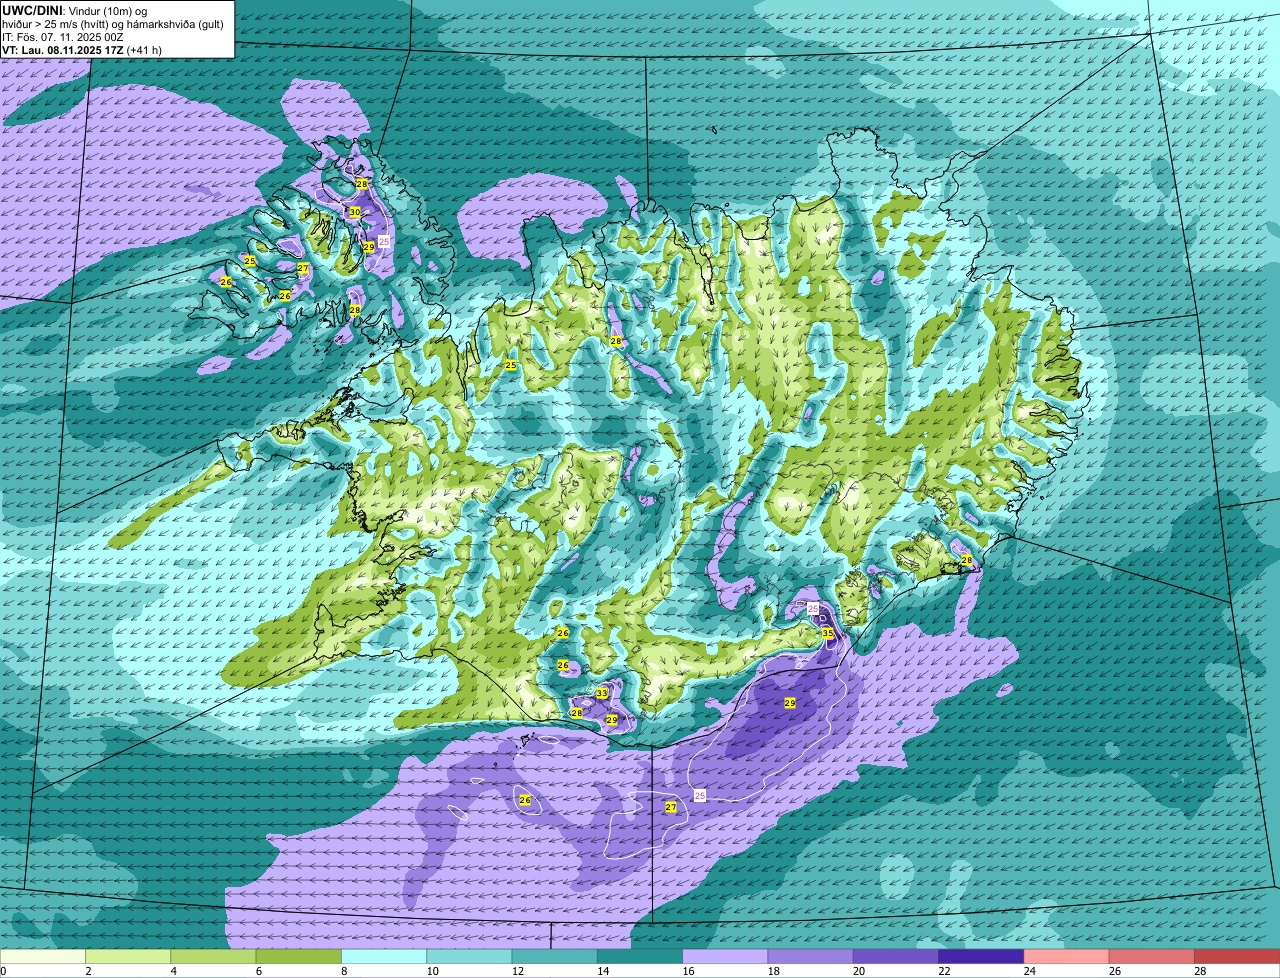Click the legend scale number 6
The height and width of the screenshot is (978, 1280).
[259, 971]
